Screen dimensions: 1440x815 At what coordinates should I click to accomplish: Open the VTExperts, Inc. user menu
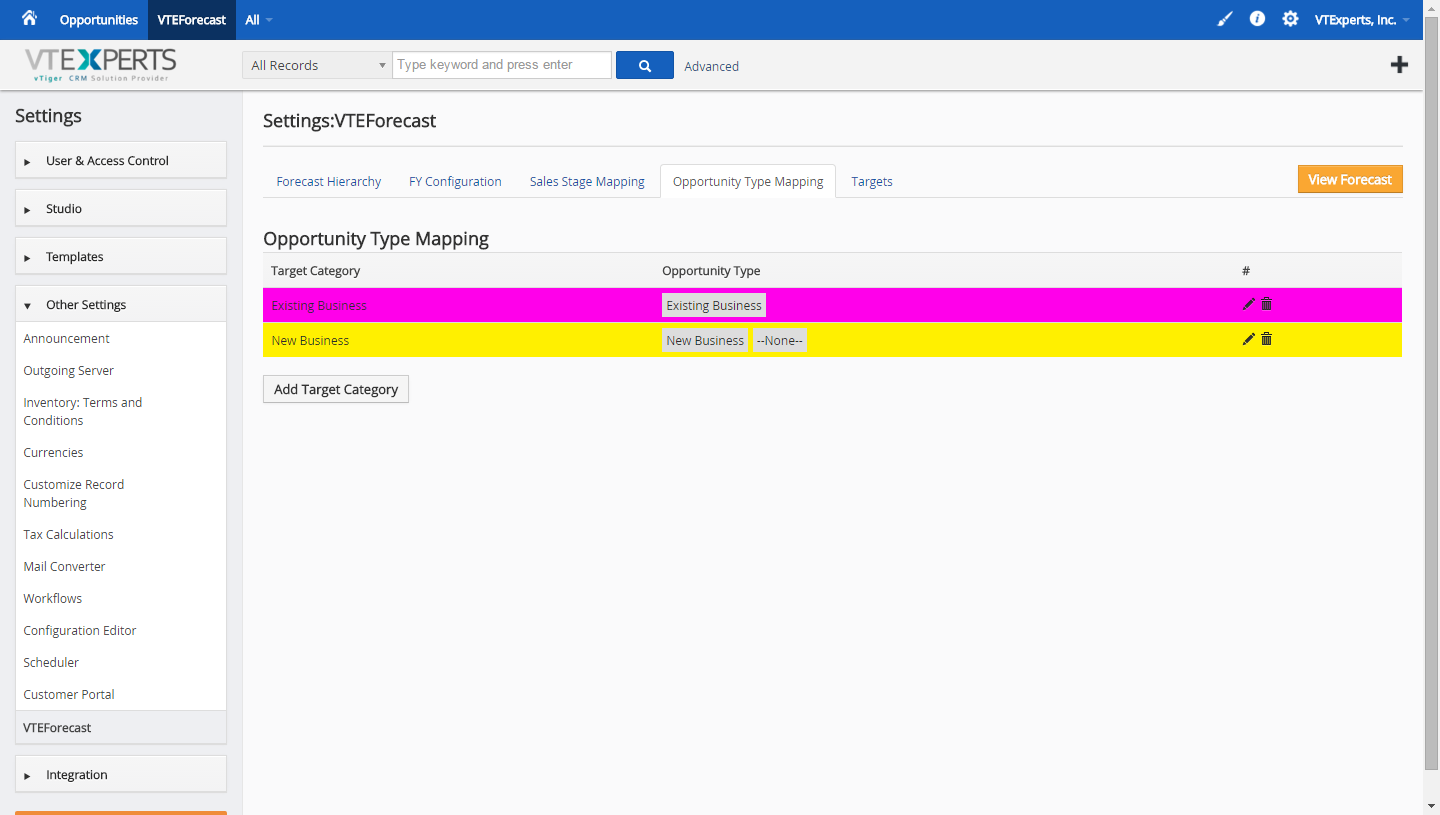[x=1362, y=20]
